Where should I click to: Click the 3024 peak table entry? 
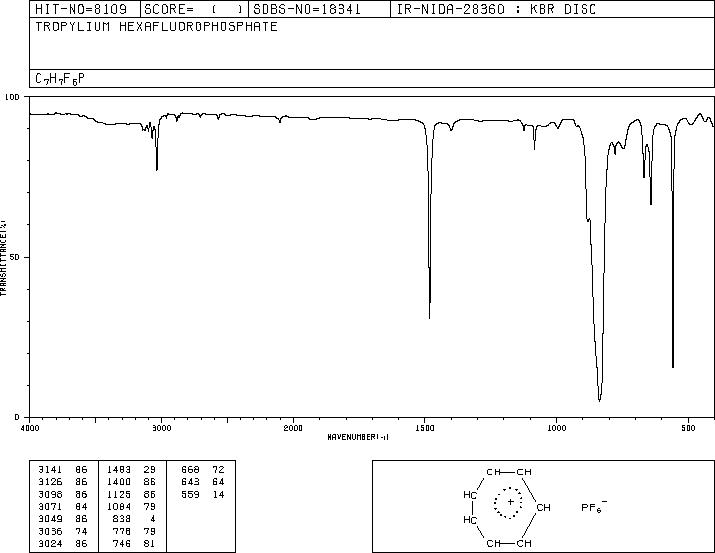coord(50,544)
